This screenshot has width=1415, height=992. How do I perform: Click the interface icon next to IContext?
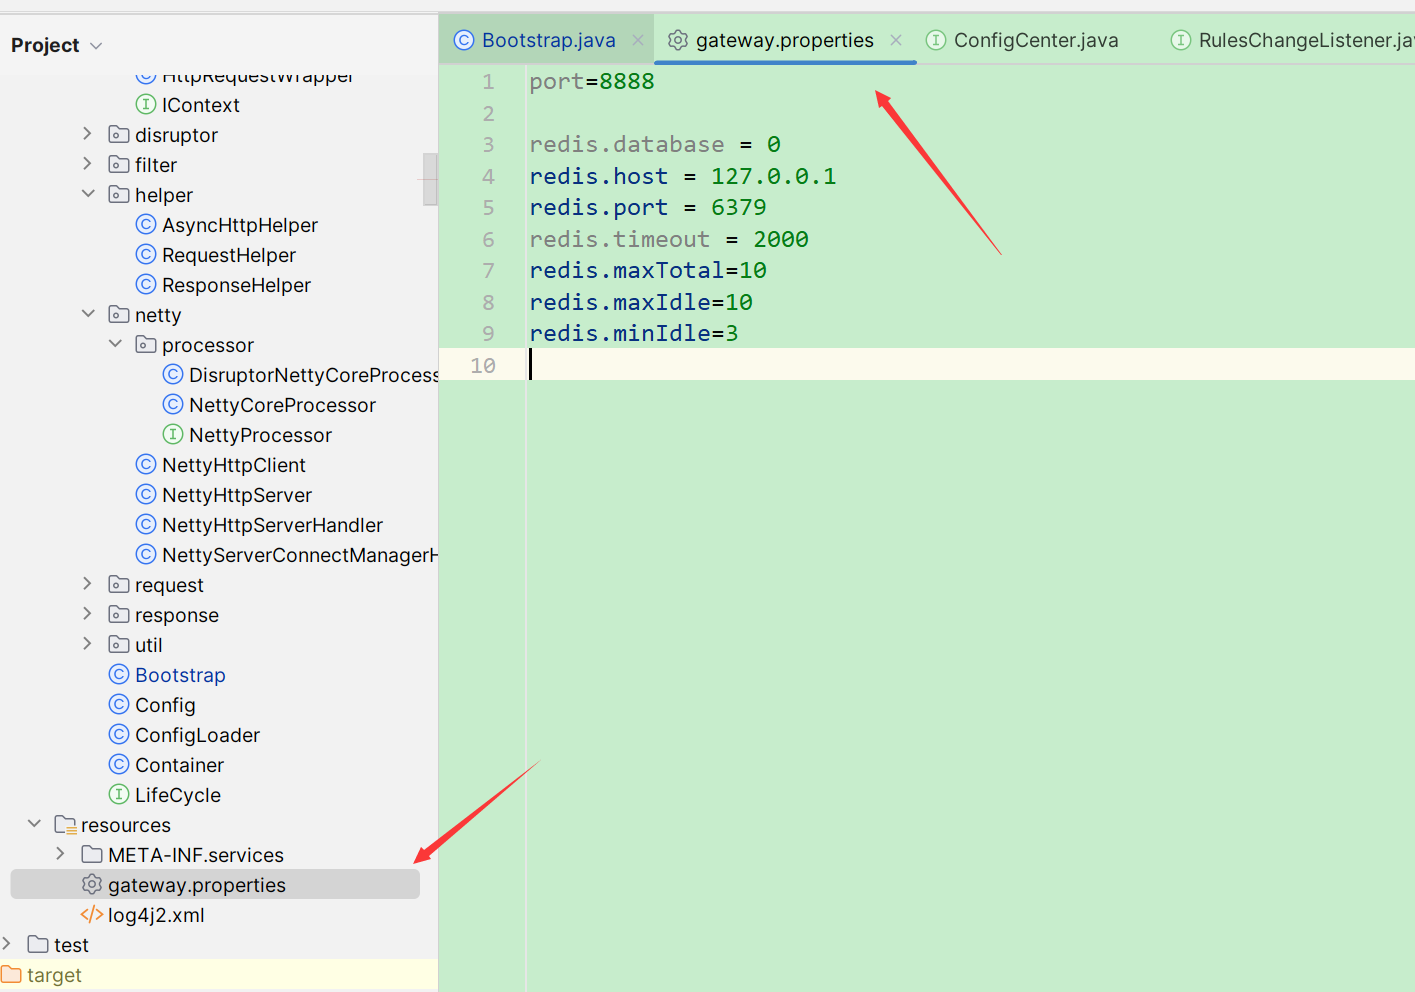[146, 105]
